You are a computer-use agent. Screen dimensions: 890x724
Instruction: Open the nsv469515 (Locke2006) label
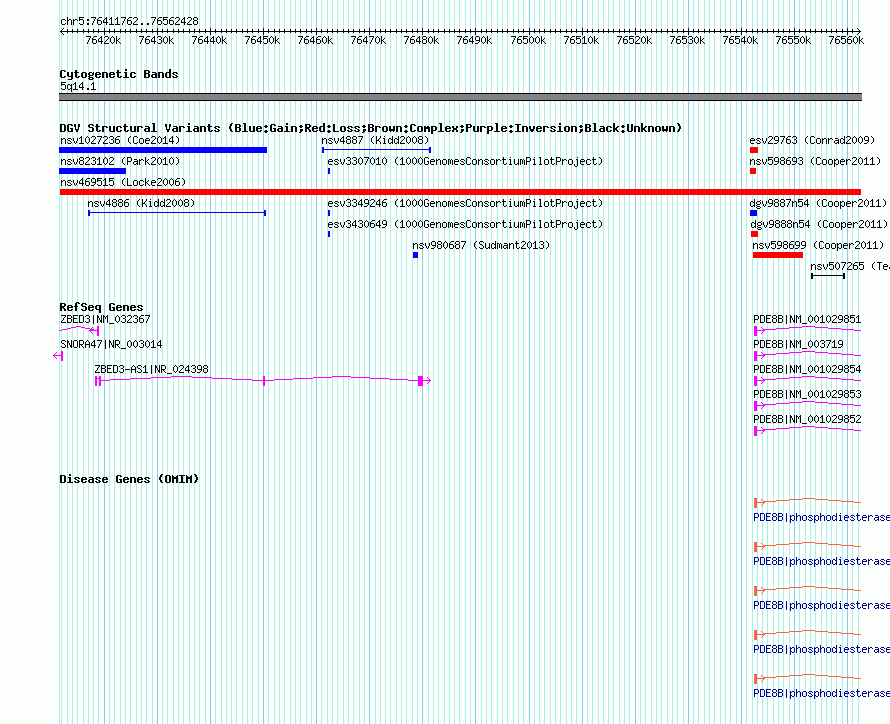pyautogui.click(x=123, y=182)
